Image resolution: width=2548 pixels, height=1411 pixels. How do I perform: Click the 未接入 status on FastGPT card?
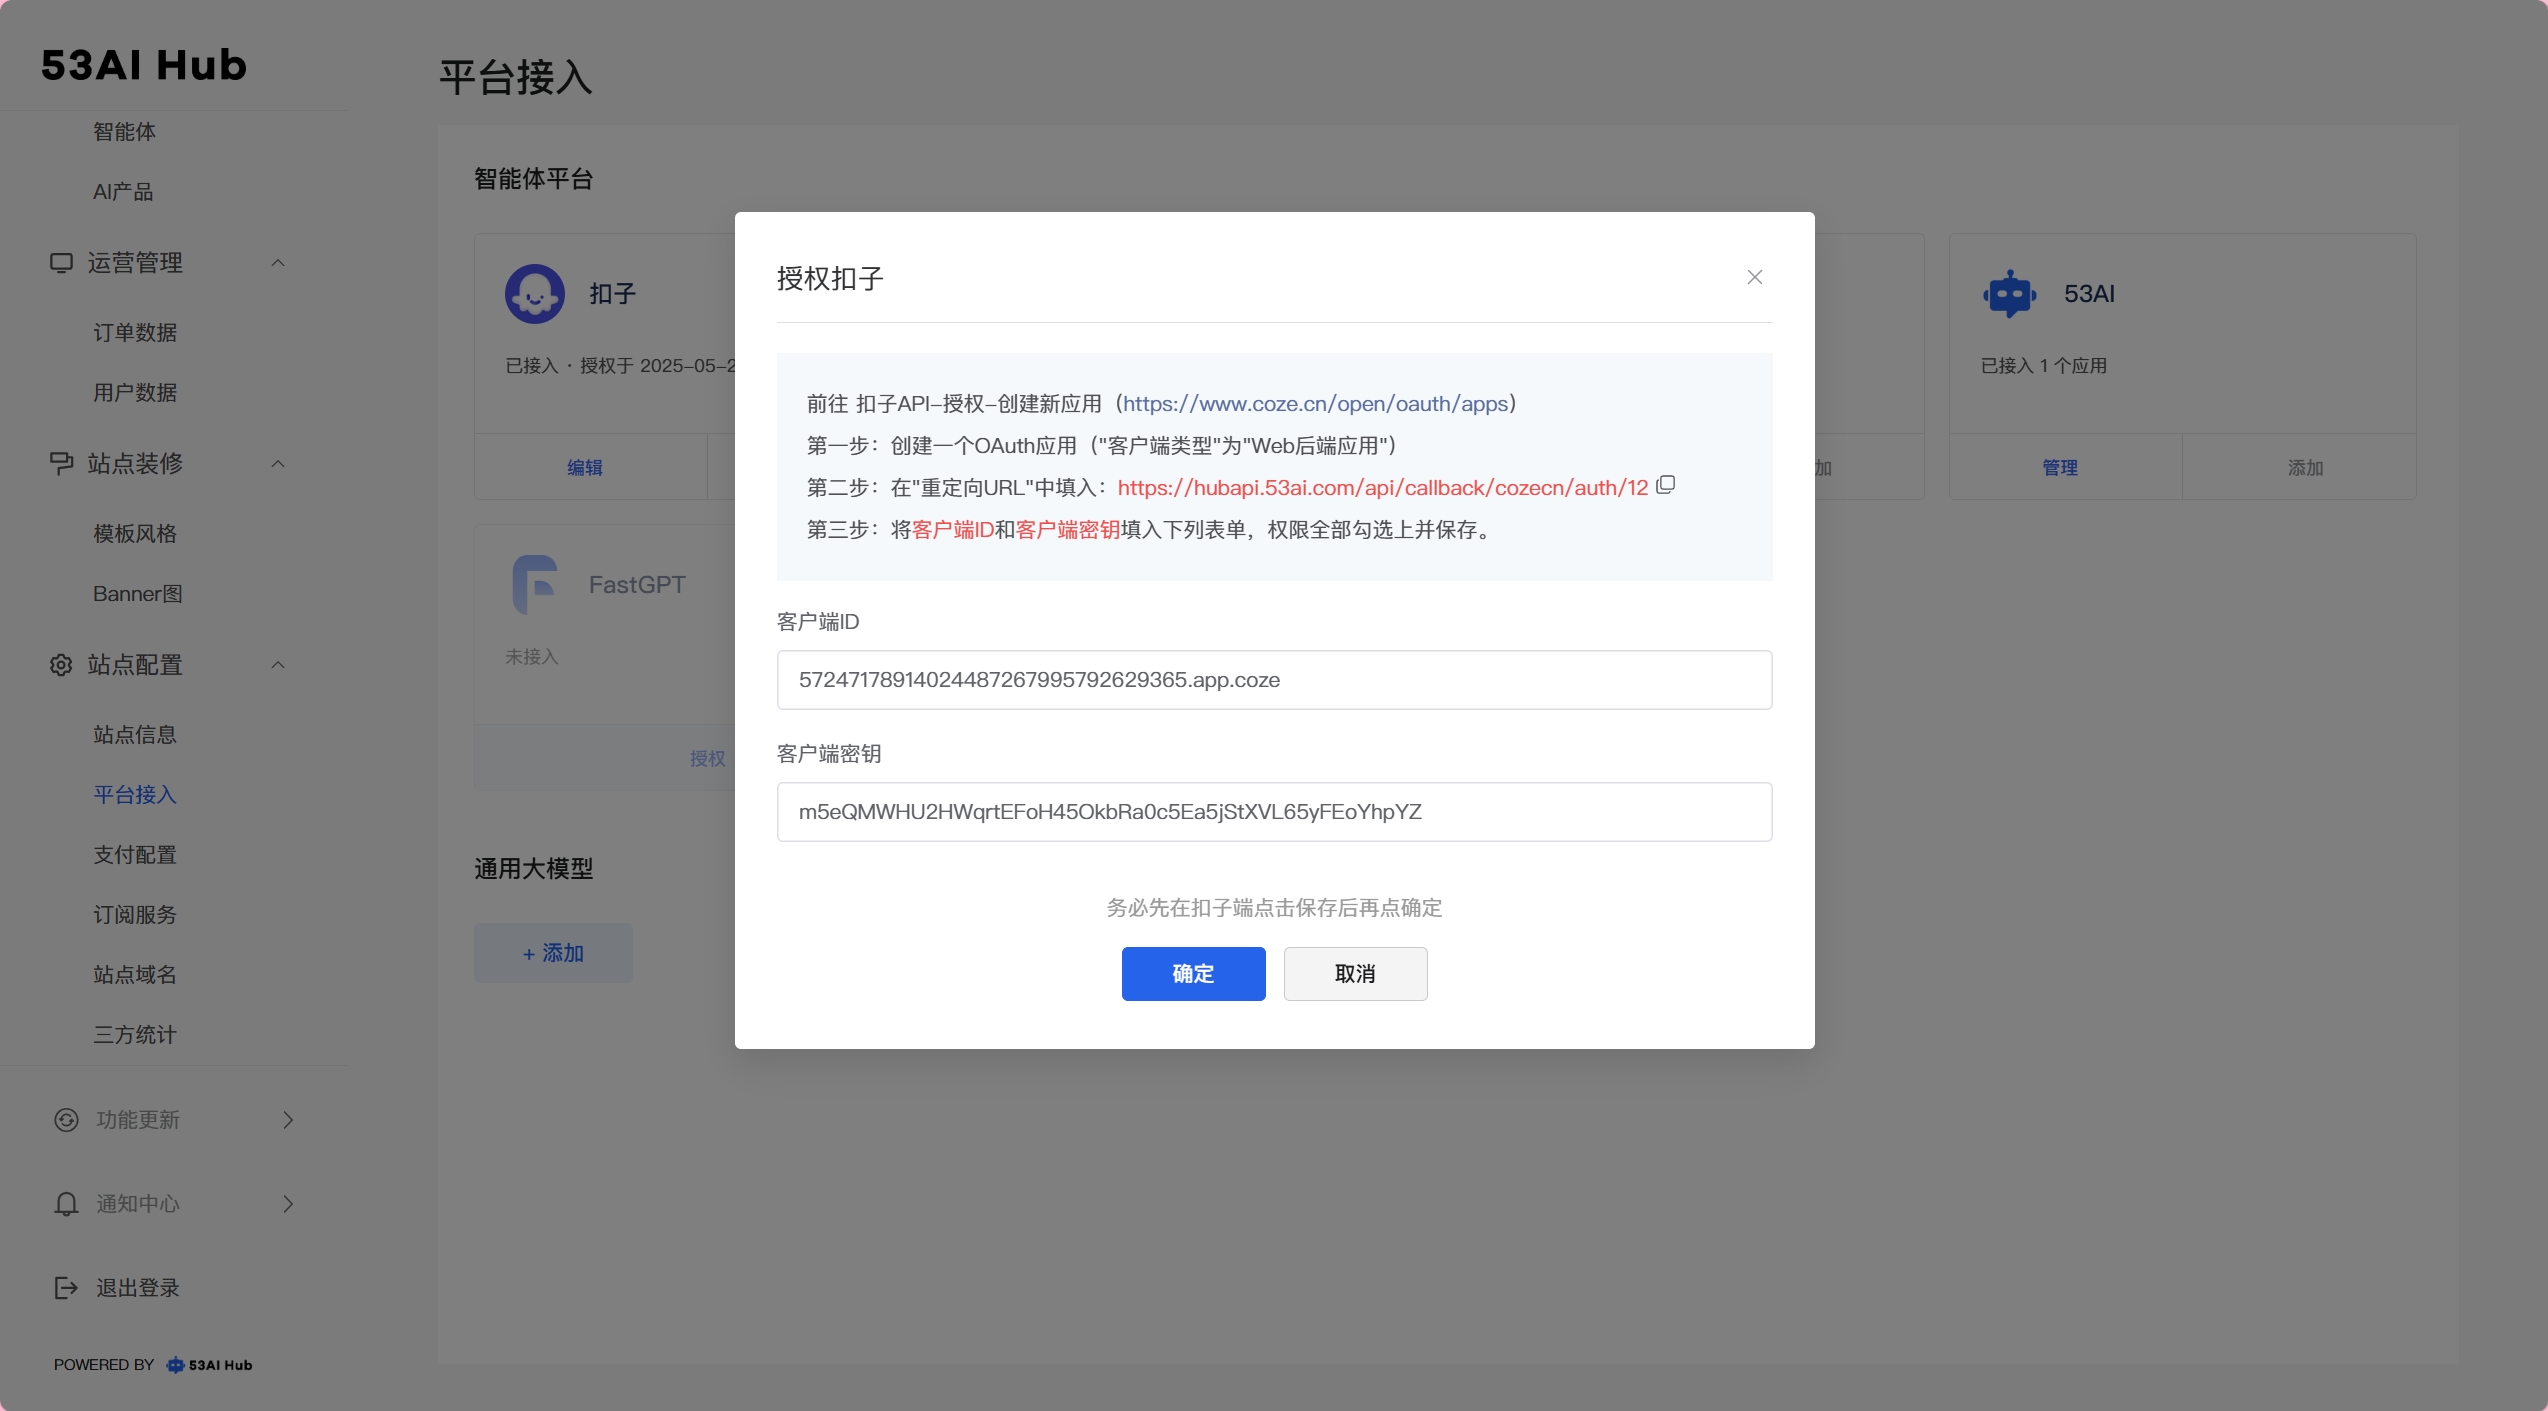coord(531,657)
